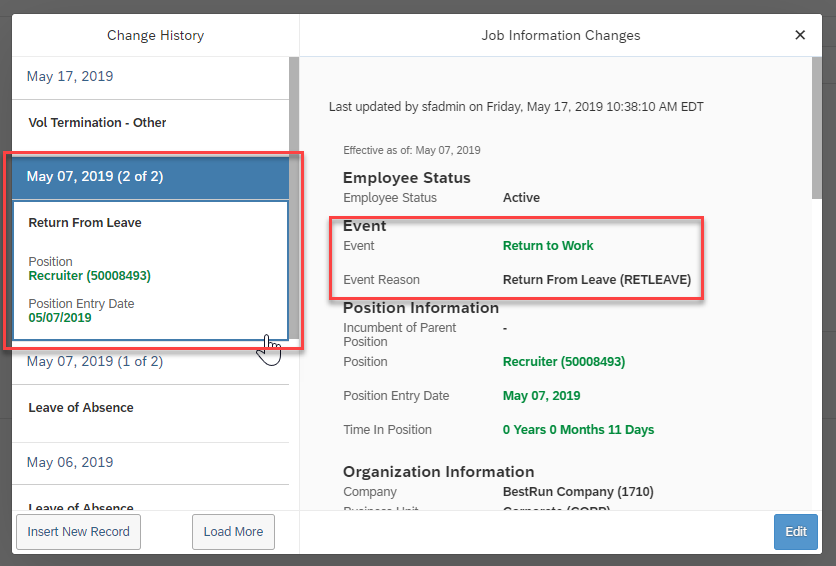Click Effective as of: May 07, 2019 text

coord(412,150)
